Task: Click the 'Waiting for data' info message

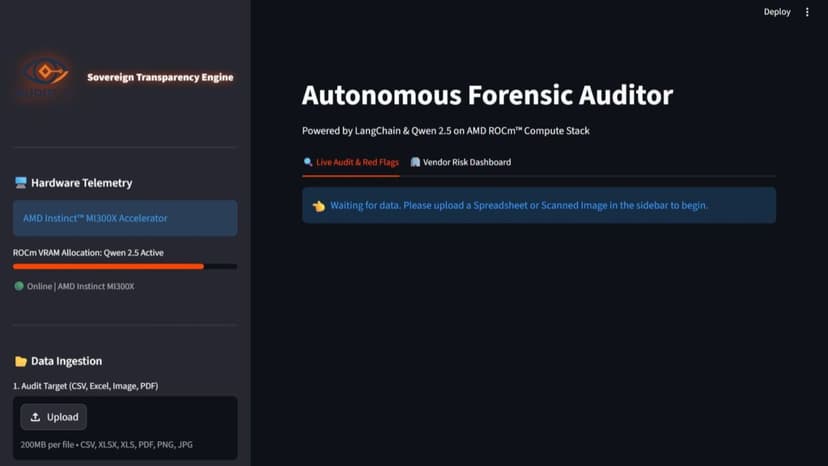Action: tap(539, 205)
